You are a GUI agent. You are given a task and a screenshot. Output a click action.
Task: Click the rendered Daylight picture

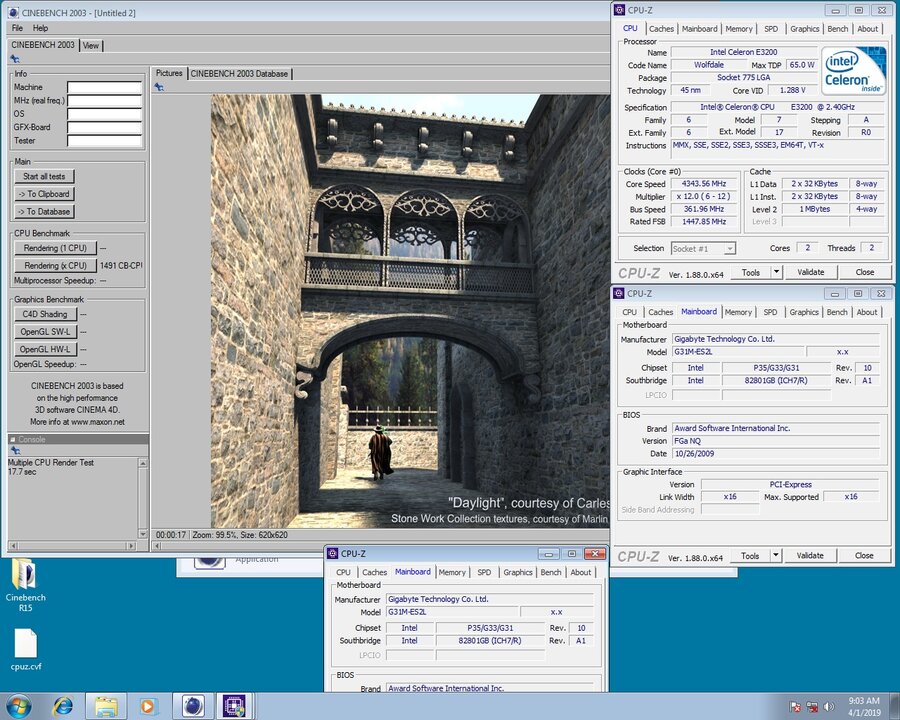[x=410, y=311]
